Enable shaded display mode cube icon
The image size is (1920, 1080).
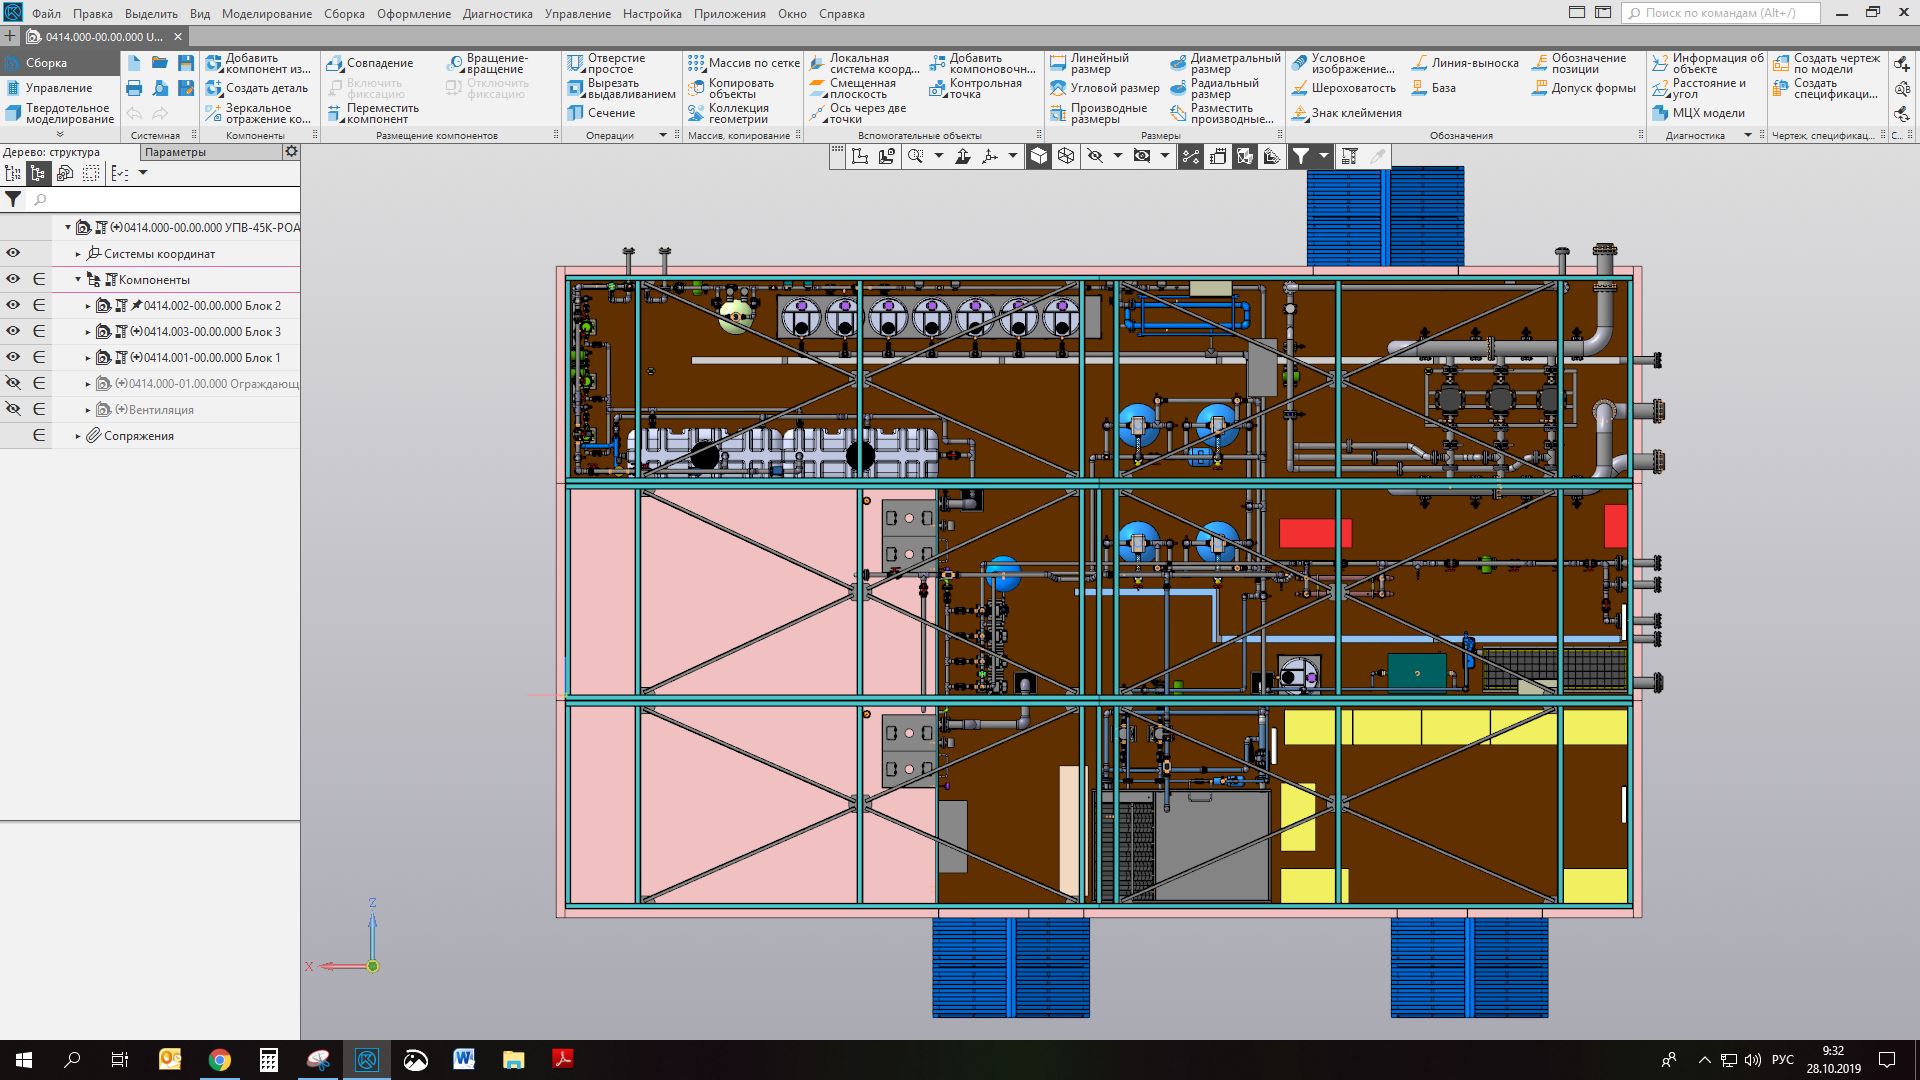[x=1039, y=156]
